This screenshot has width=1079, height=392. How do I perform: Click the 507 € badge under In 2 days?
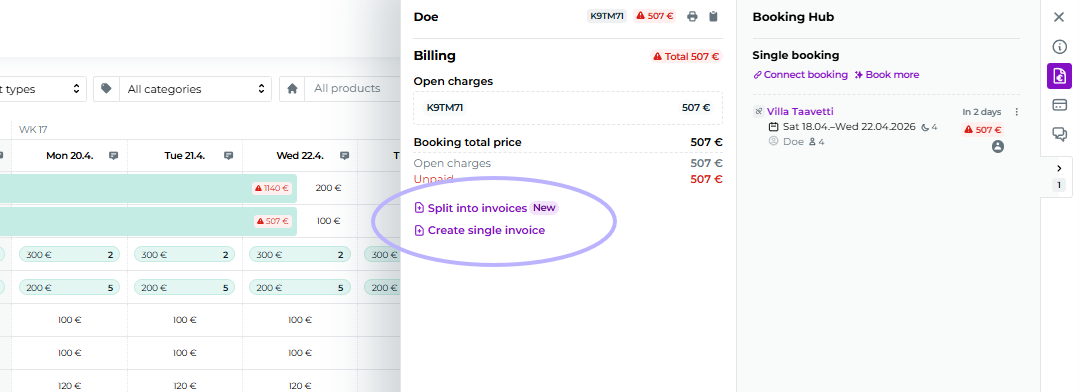[983, 129]
